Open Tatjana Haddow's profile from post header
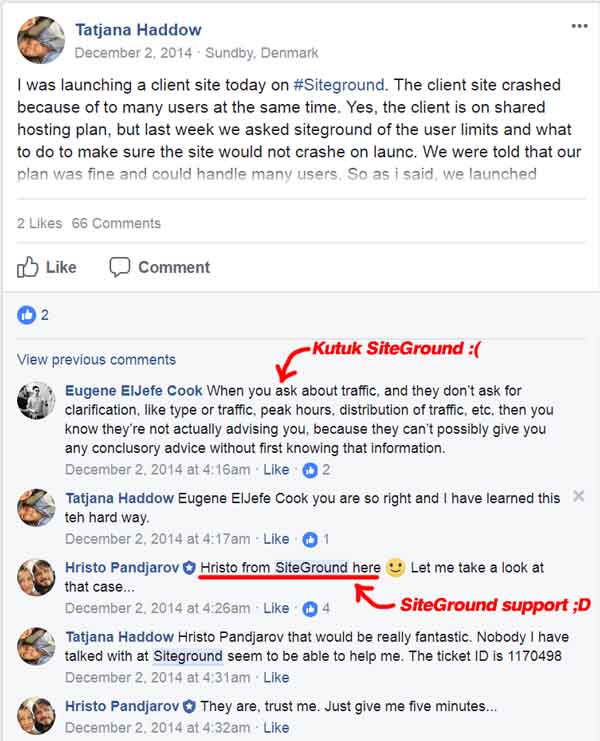The height and width of the screenshot is (741, 600). coord(138,30)
